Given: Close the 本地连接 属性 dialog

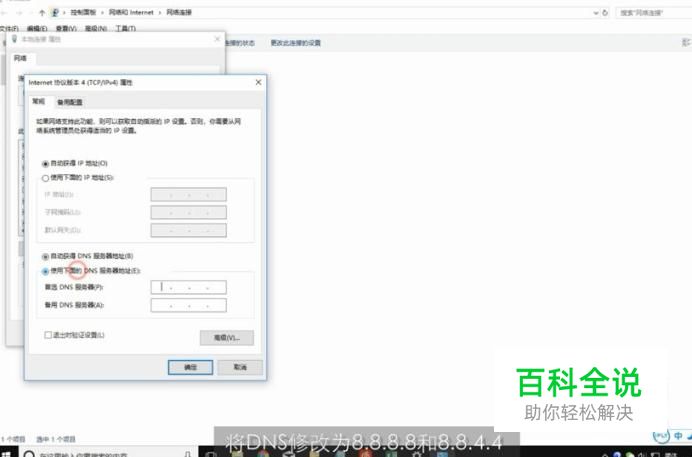Looking at the screenshot, I should pos(217,39).
